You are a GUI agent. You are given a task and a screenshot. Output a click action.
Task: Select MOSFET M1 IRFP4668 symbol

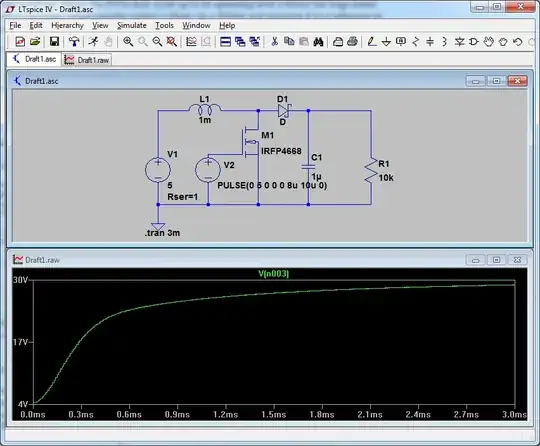point(251,142)
